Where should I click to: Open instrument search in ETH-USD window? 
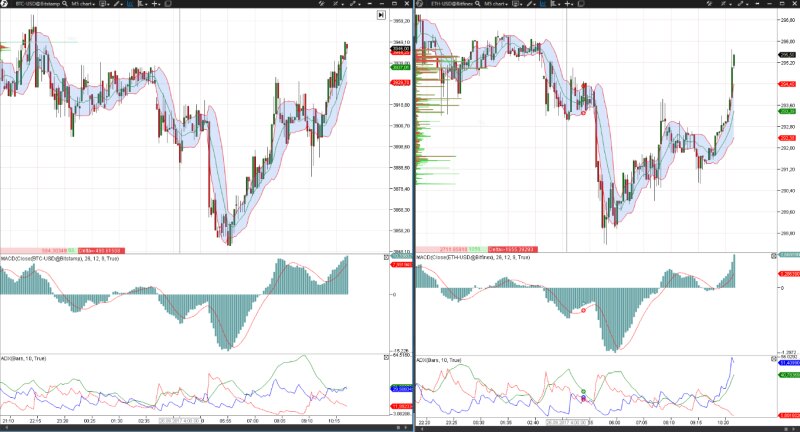coord(478,4)
